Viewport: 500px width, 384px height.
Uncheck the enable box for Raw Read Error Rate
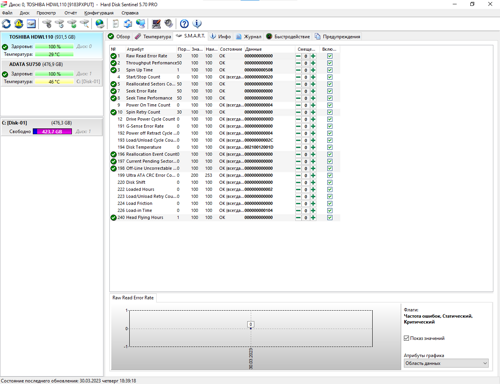tap(330, 56)
